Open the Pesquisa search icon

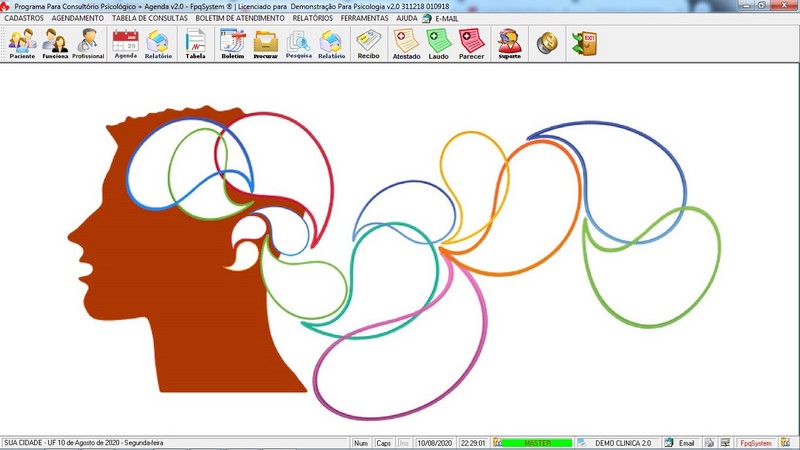tap(298, 43)
